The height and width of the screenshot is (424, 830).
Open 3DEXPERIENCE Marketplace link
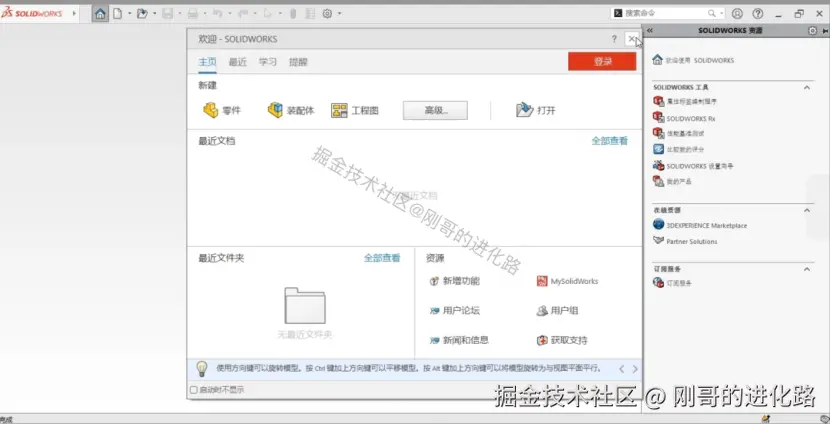pyautogui.click(x=700, y=225)
